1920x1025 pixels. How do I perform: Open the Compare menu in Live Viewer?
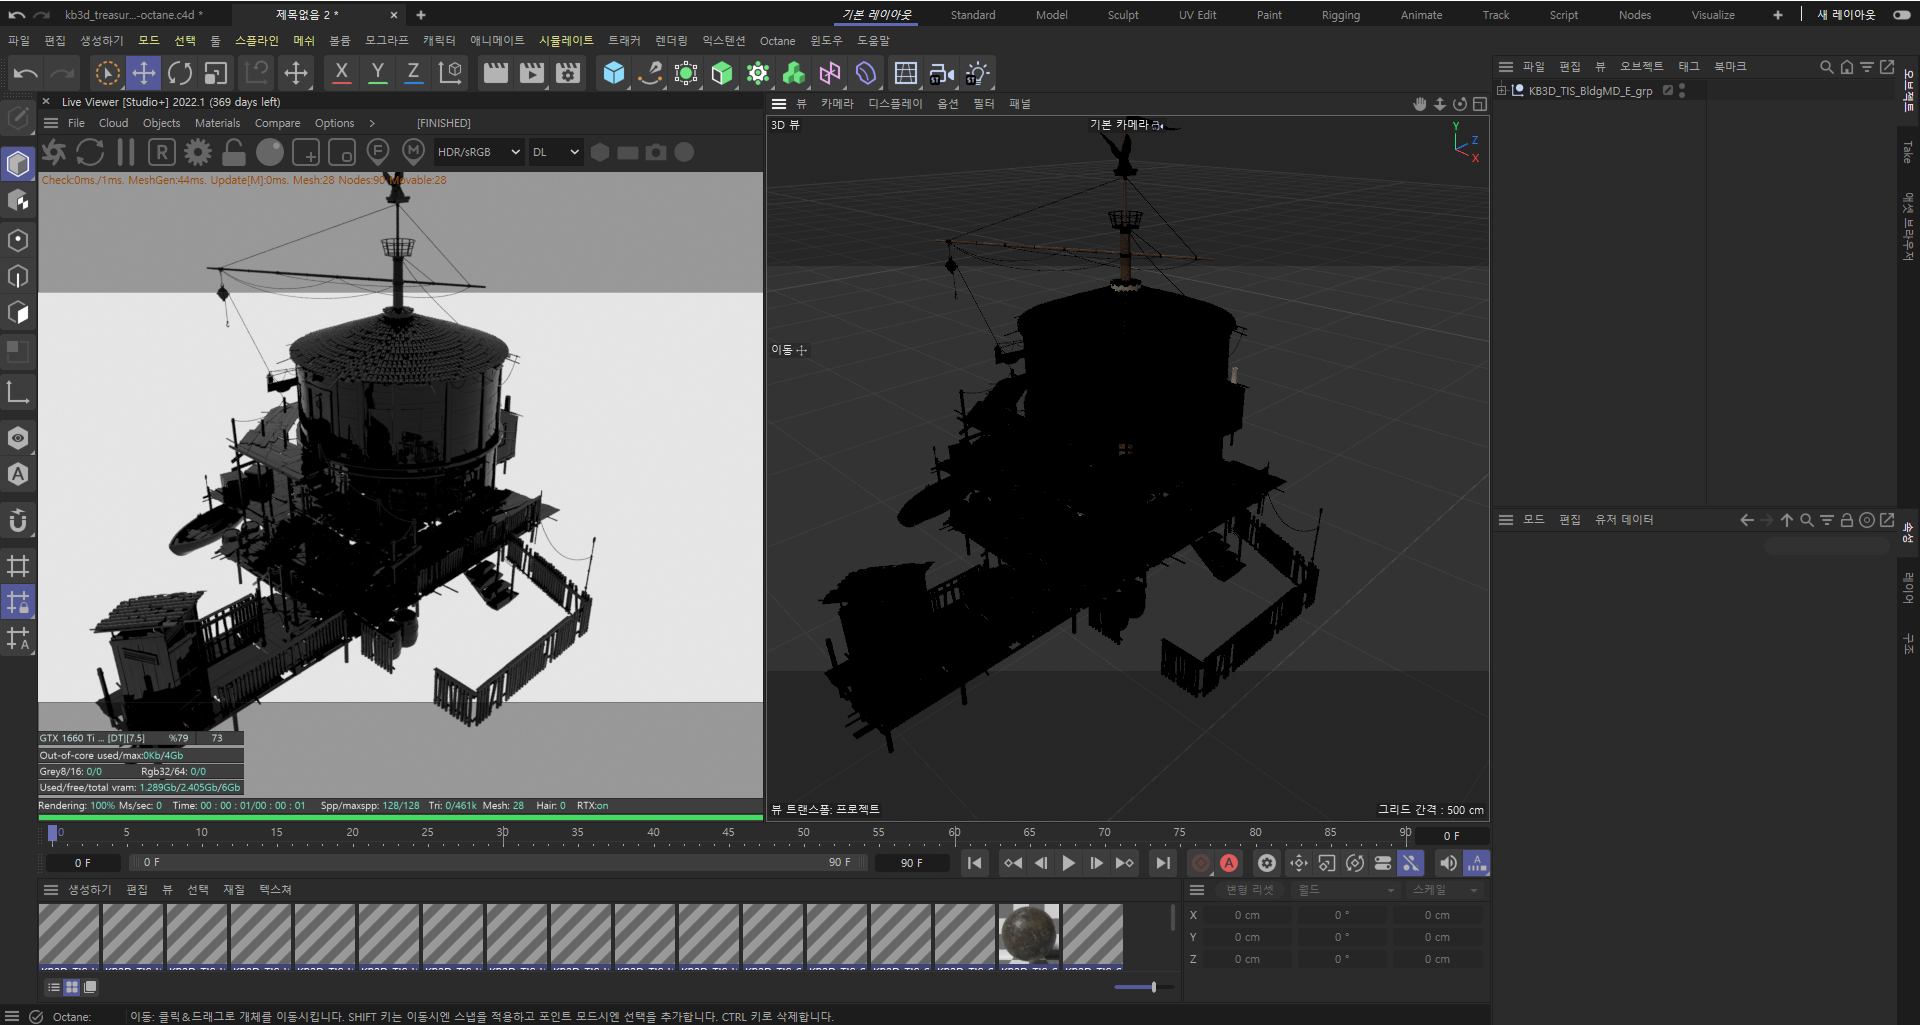click(277, 123)
